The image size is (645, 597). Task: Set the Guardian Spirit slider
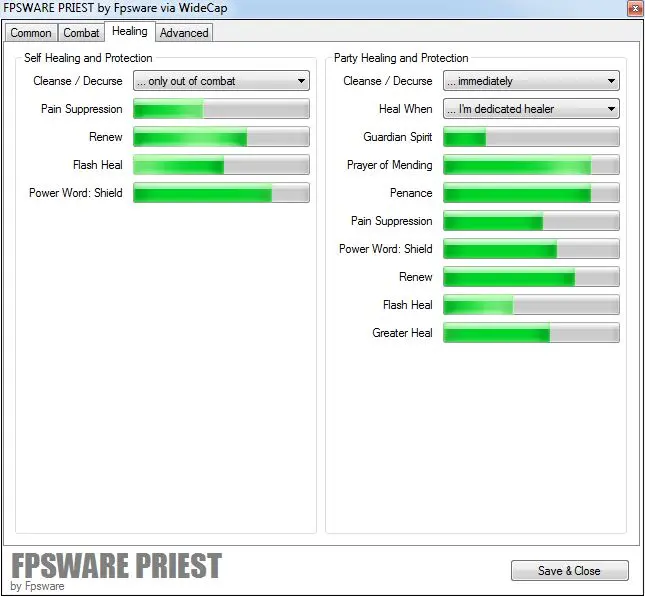pos(531,137)
